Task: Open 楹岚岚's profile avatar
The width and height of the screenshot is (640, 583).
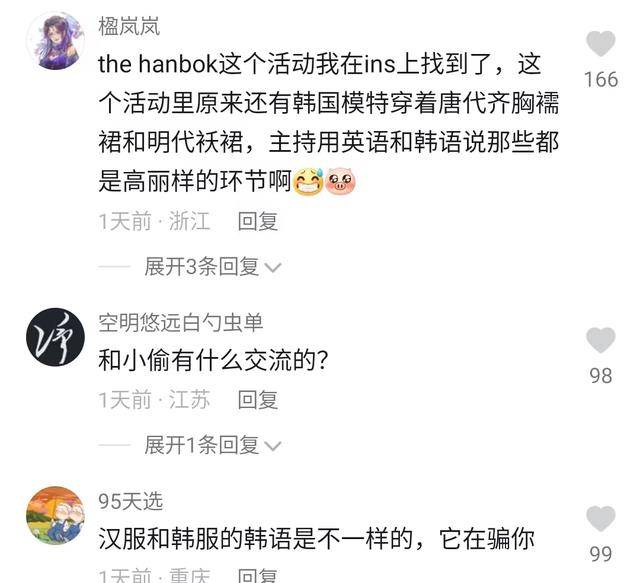Action: (56, 41)
